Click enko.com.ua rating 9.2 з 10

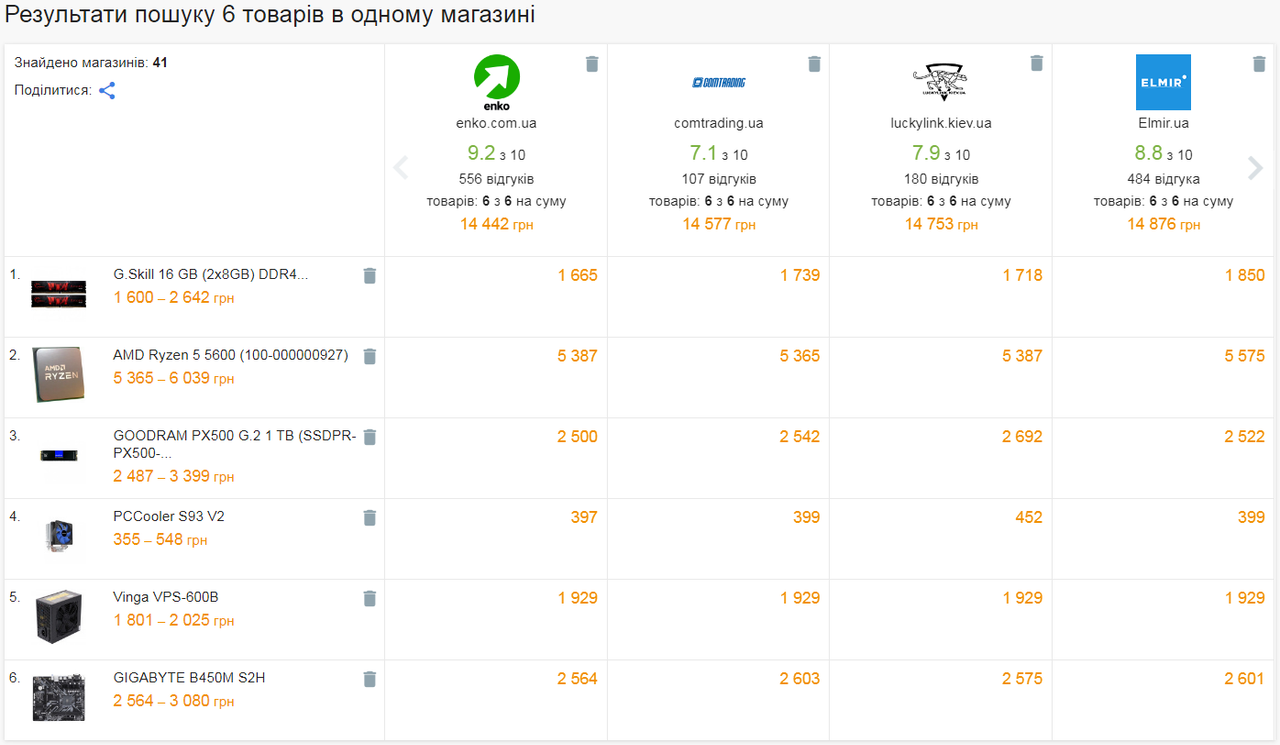(496, 153)
